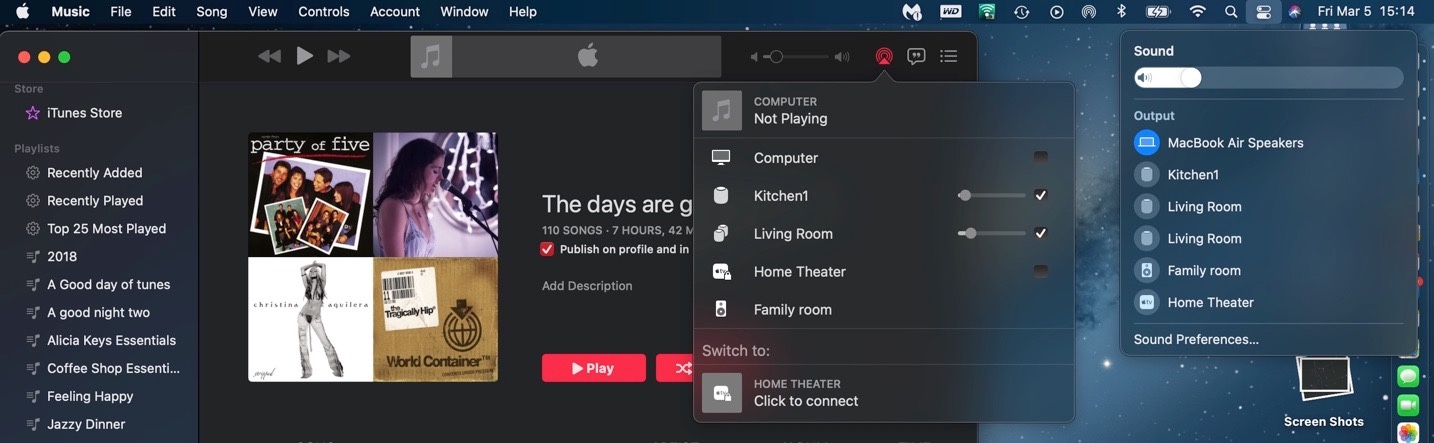Image resolution: width=1434 pixels, height=443 pixels.
Task: Enable the Computer checkbox in AirPlay list
Action: [1041, 158]
